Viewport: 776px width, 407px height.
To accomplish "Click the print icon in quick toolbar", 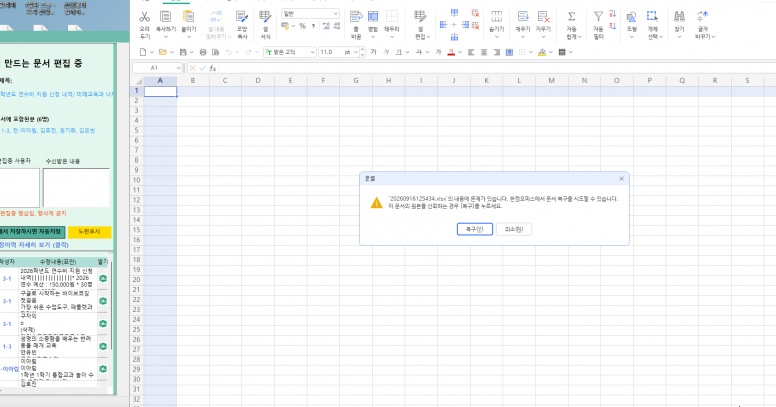I will pyautogui.click(x=203, y=52).
